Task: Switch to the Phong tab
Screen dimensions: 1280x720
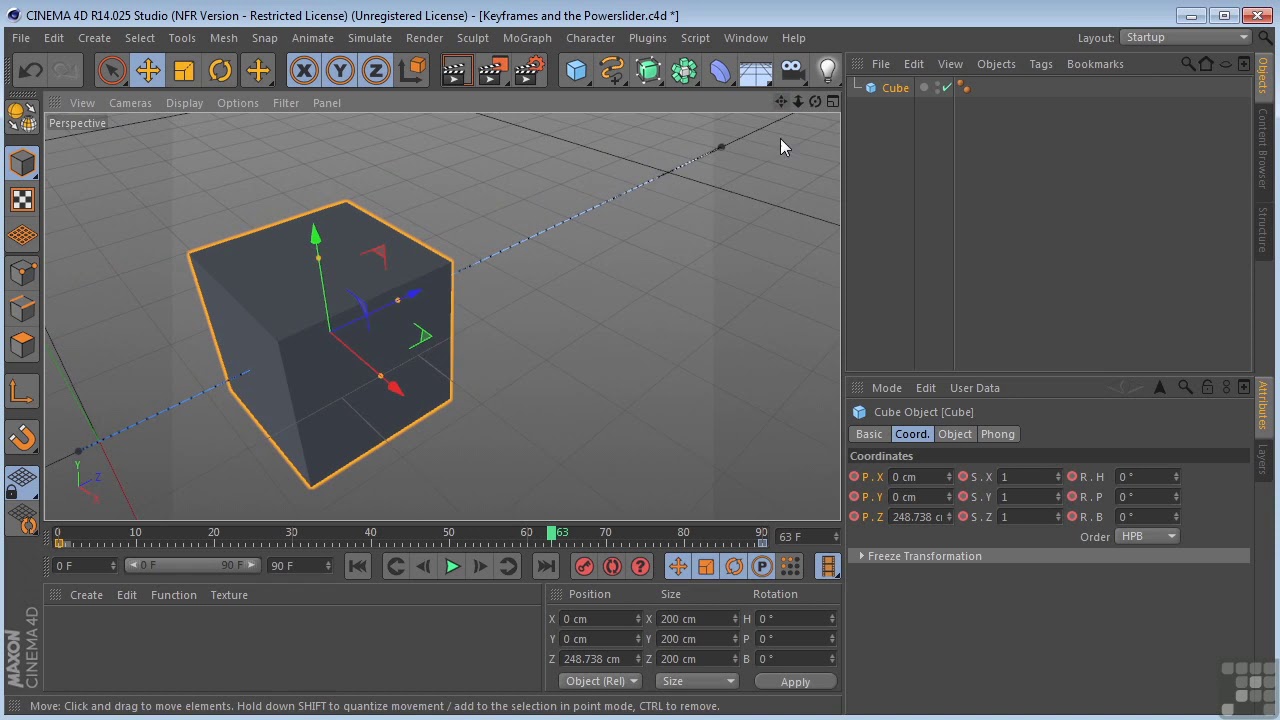Action: click(997, 434)
